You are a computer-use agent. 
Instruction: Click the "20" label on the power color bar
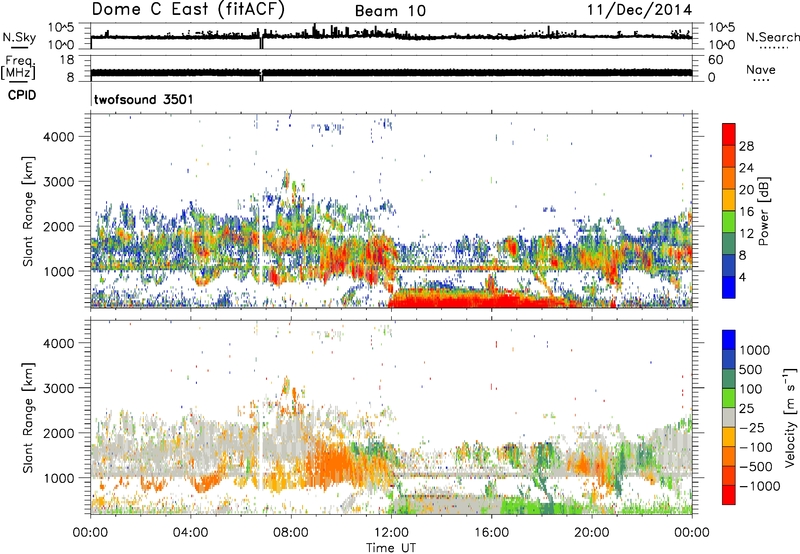746,190
